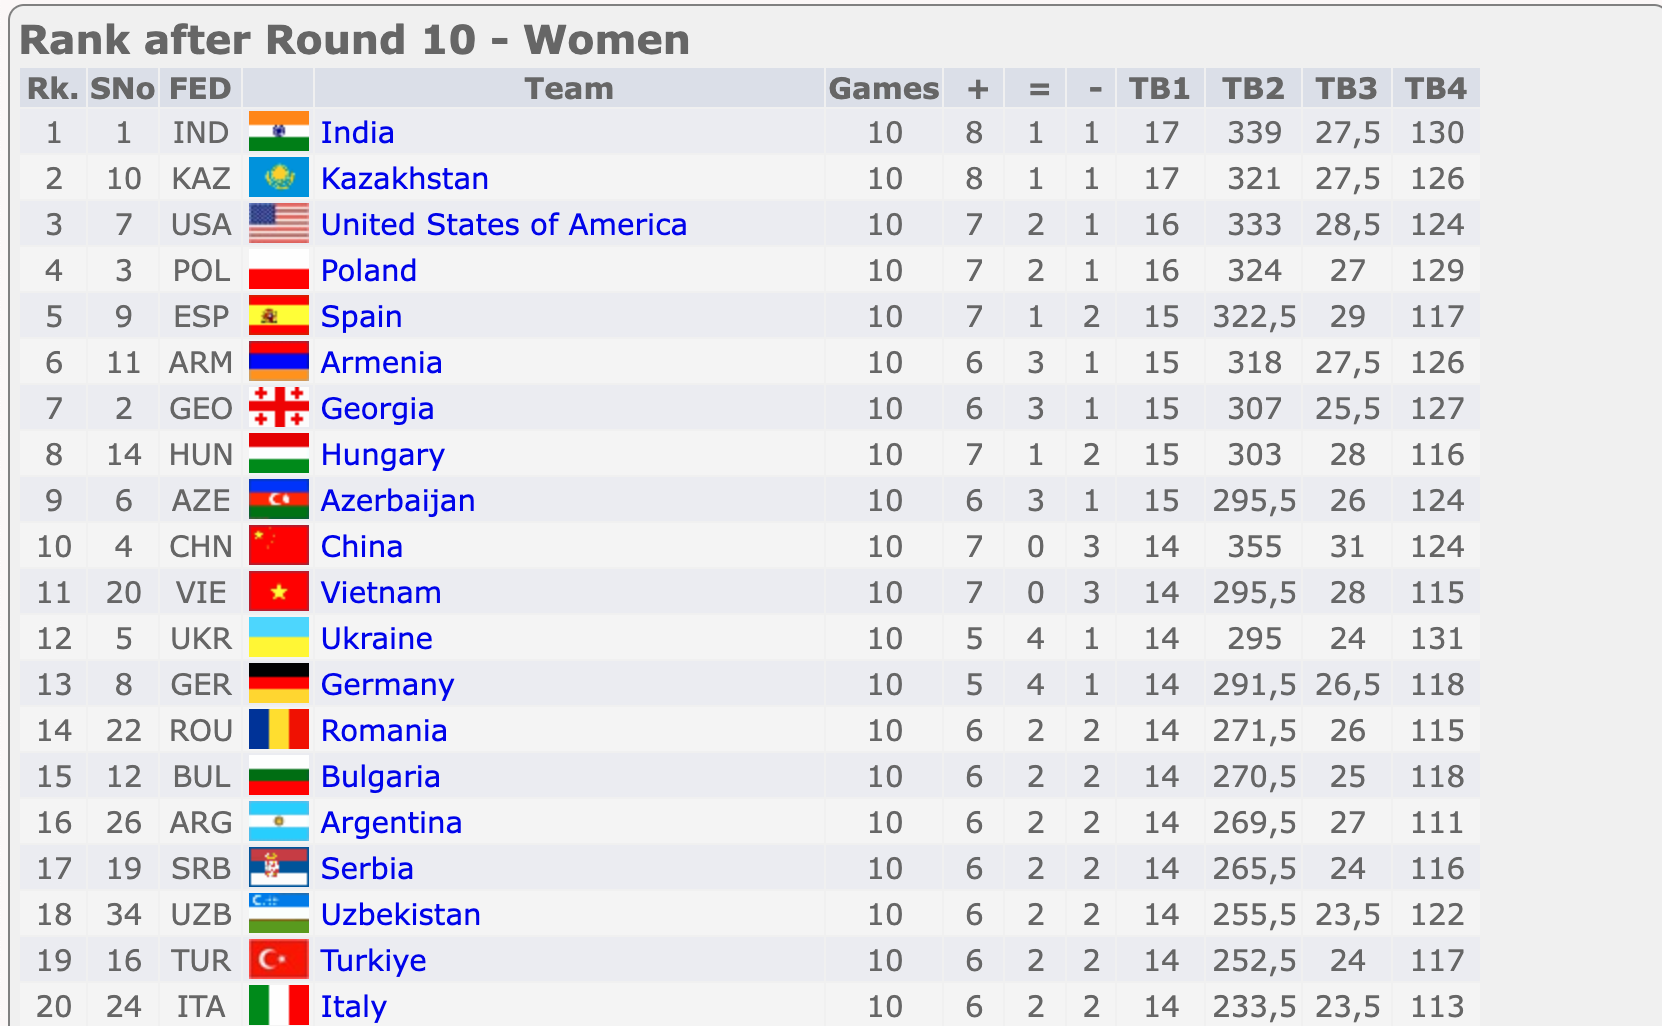Screen dimensions: 1662x1026
Task: Open the Ukraine team link
Action: (376, 639)
